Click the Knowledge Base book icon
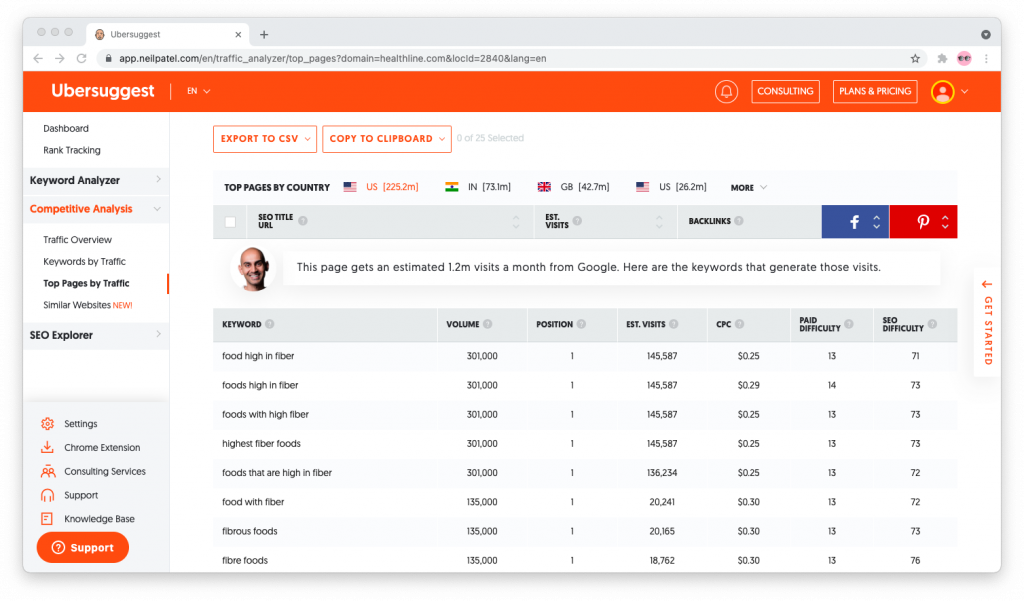The height and width of the screenshot is (601, 1024). pyautogui.click(x=46, y=519)
